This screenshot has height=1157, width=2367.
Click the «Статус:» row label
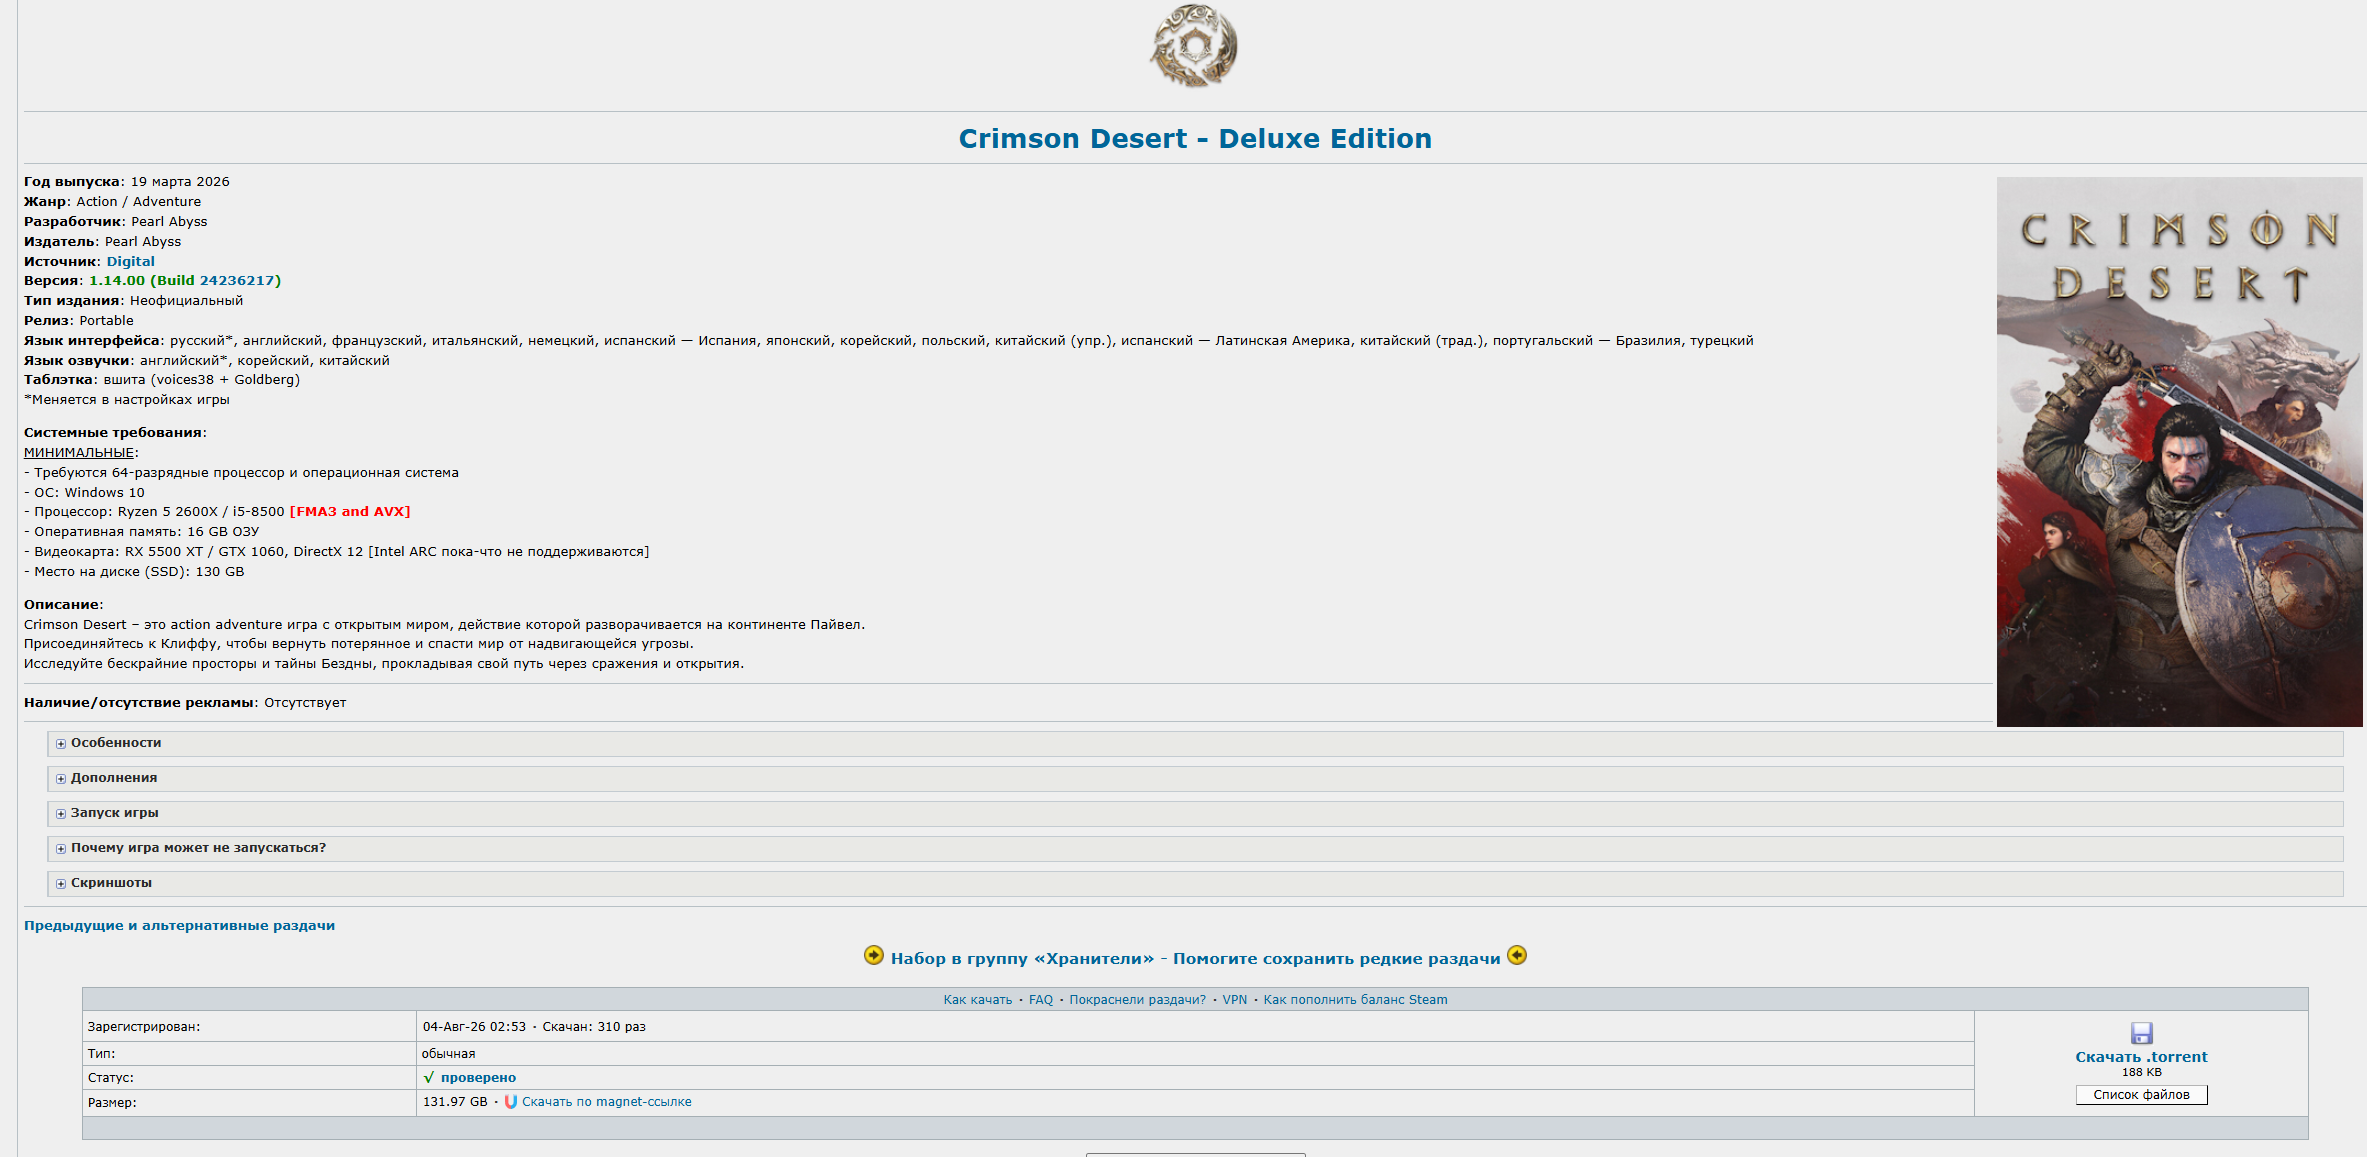[111, 1078]
